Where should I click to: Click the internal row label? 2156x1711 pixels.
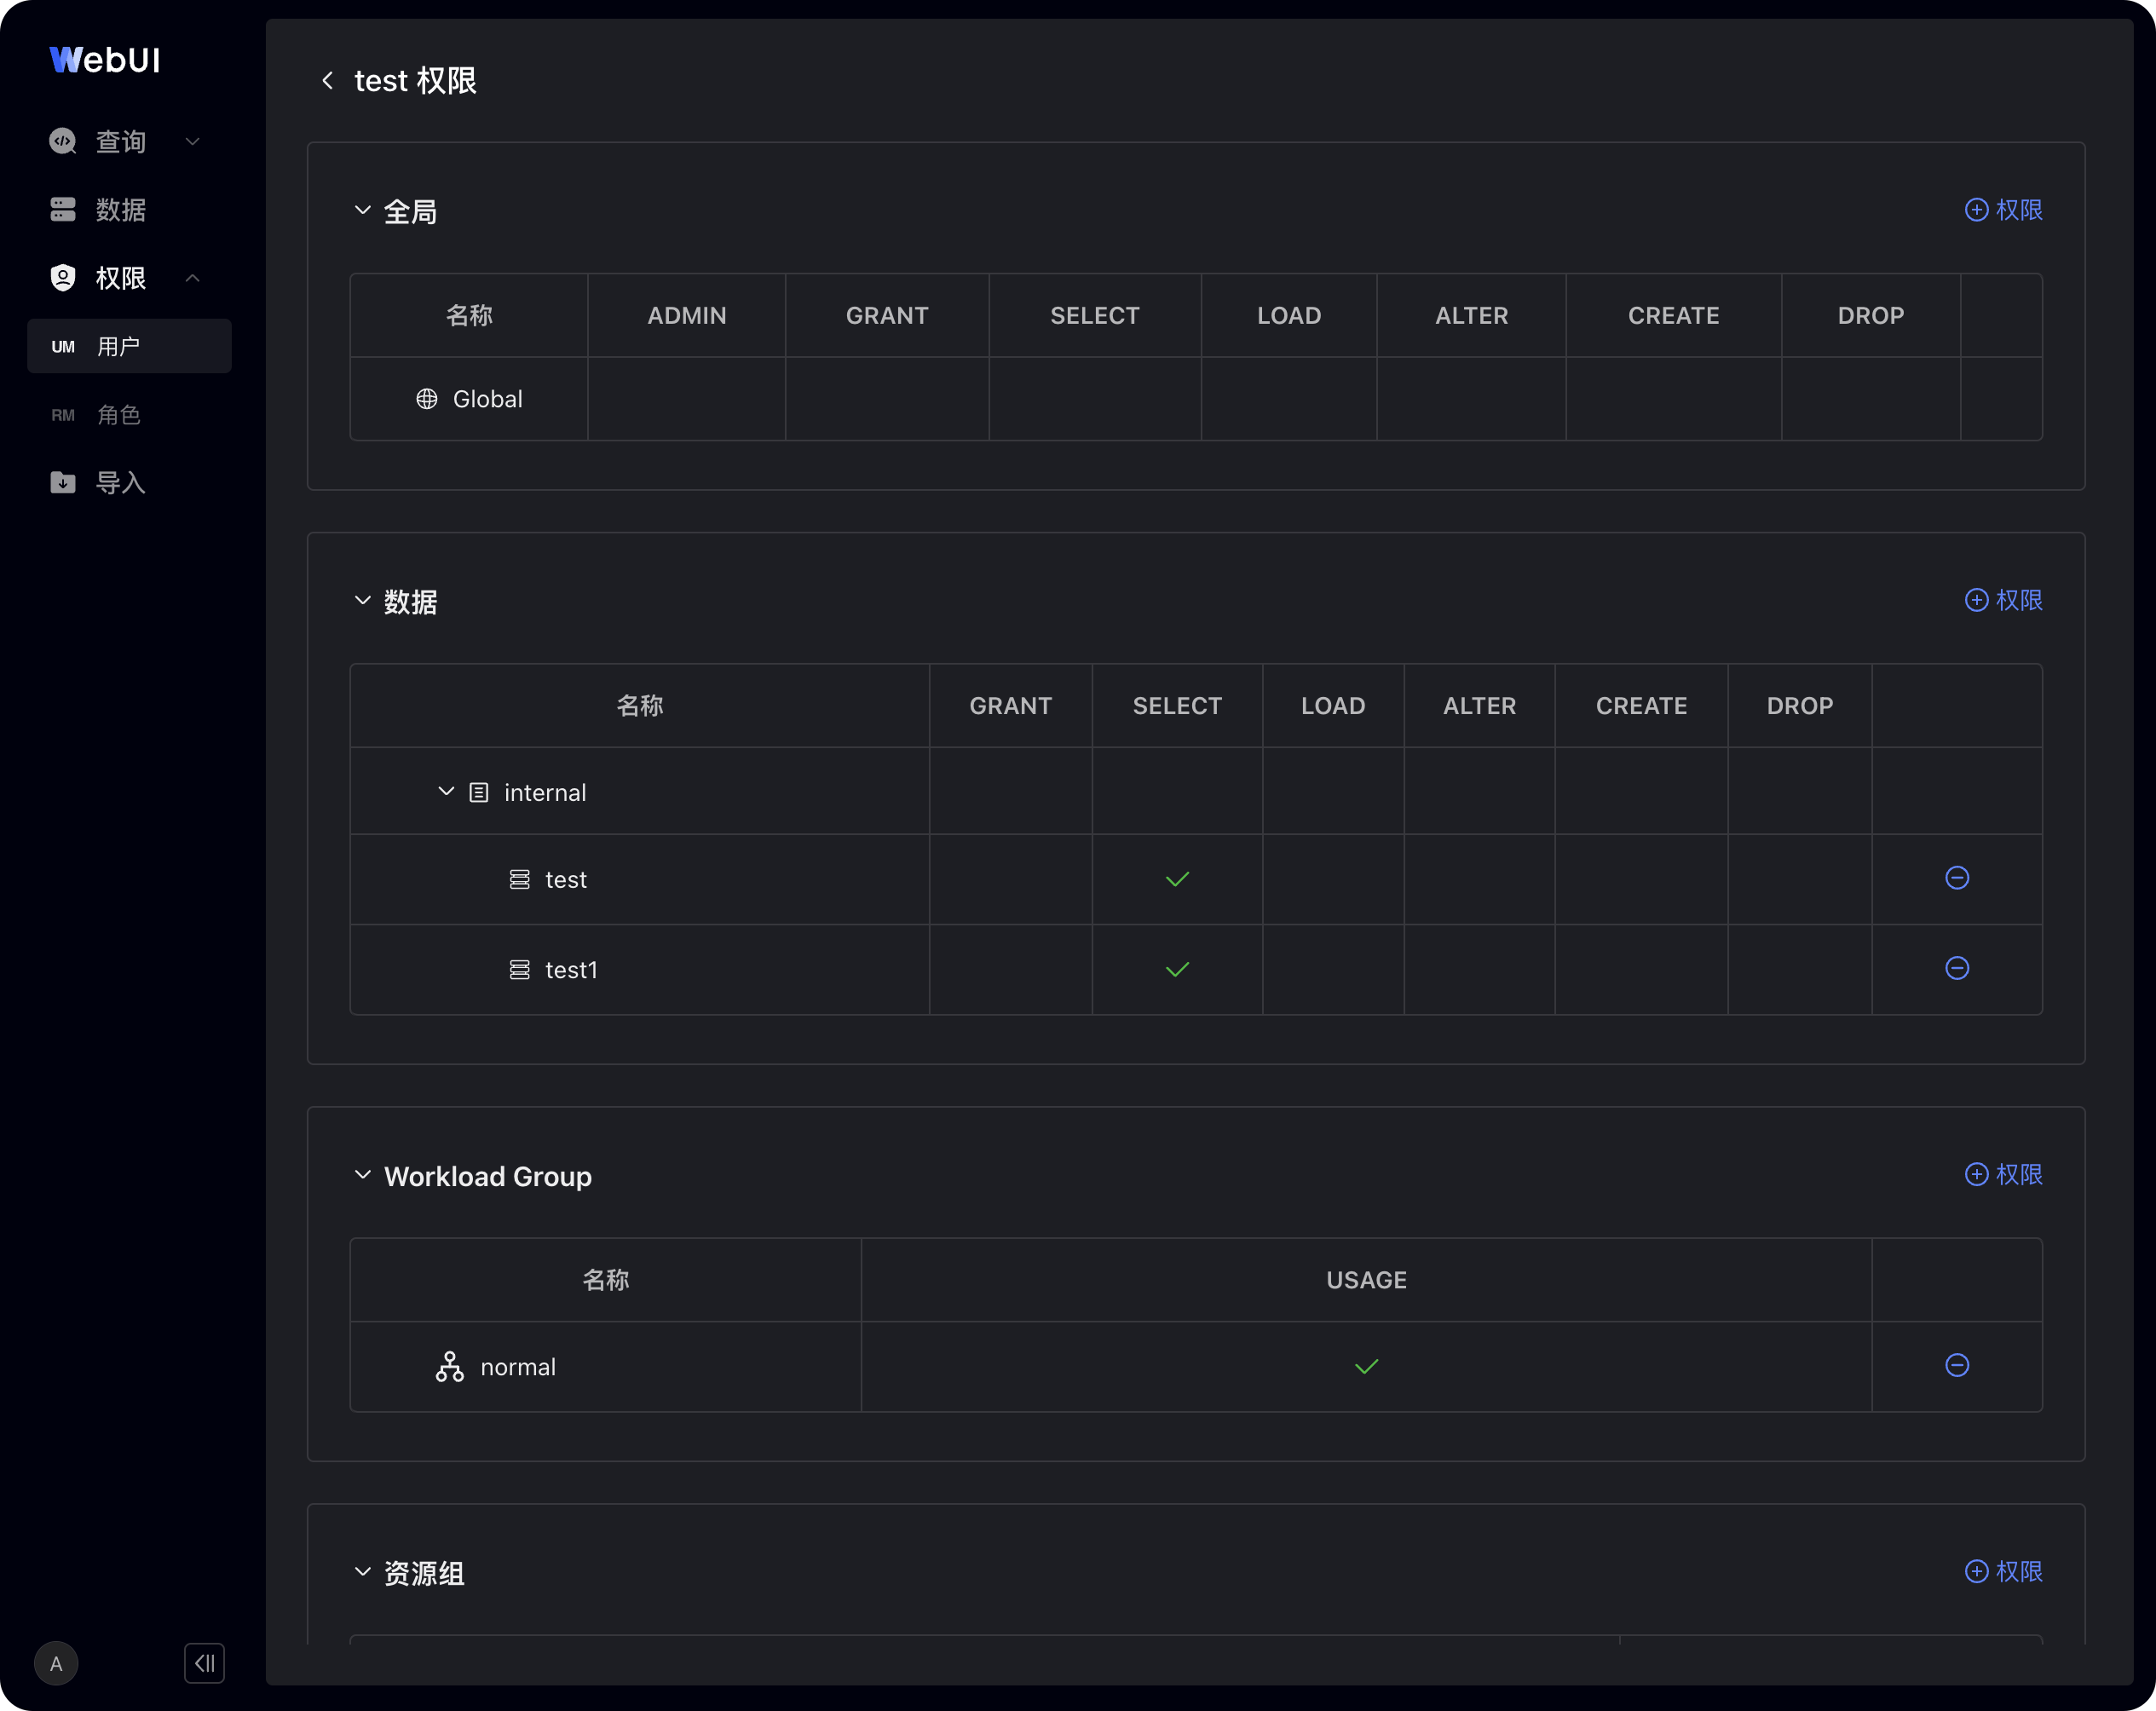pyautogui.click(x=545, y=792)
